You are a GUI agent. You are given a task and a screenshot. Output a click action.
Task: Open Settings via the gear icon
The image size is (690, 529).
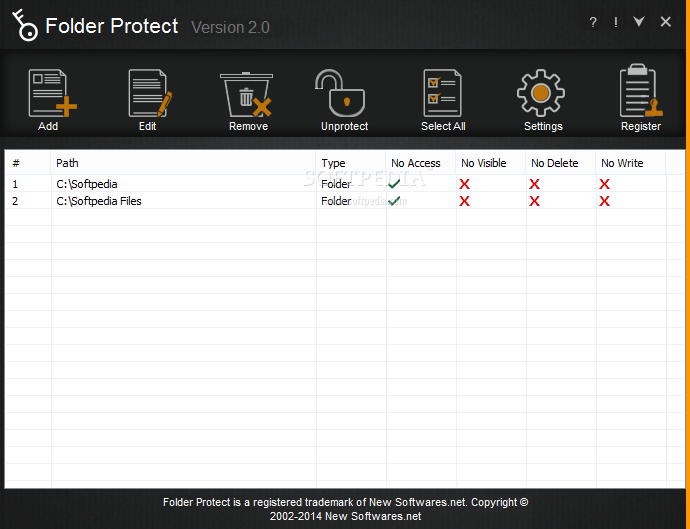coord(541,93)
